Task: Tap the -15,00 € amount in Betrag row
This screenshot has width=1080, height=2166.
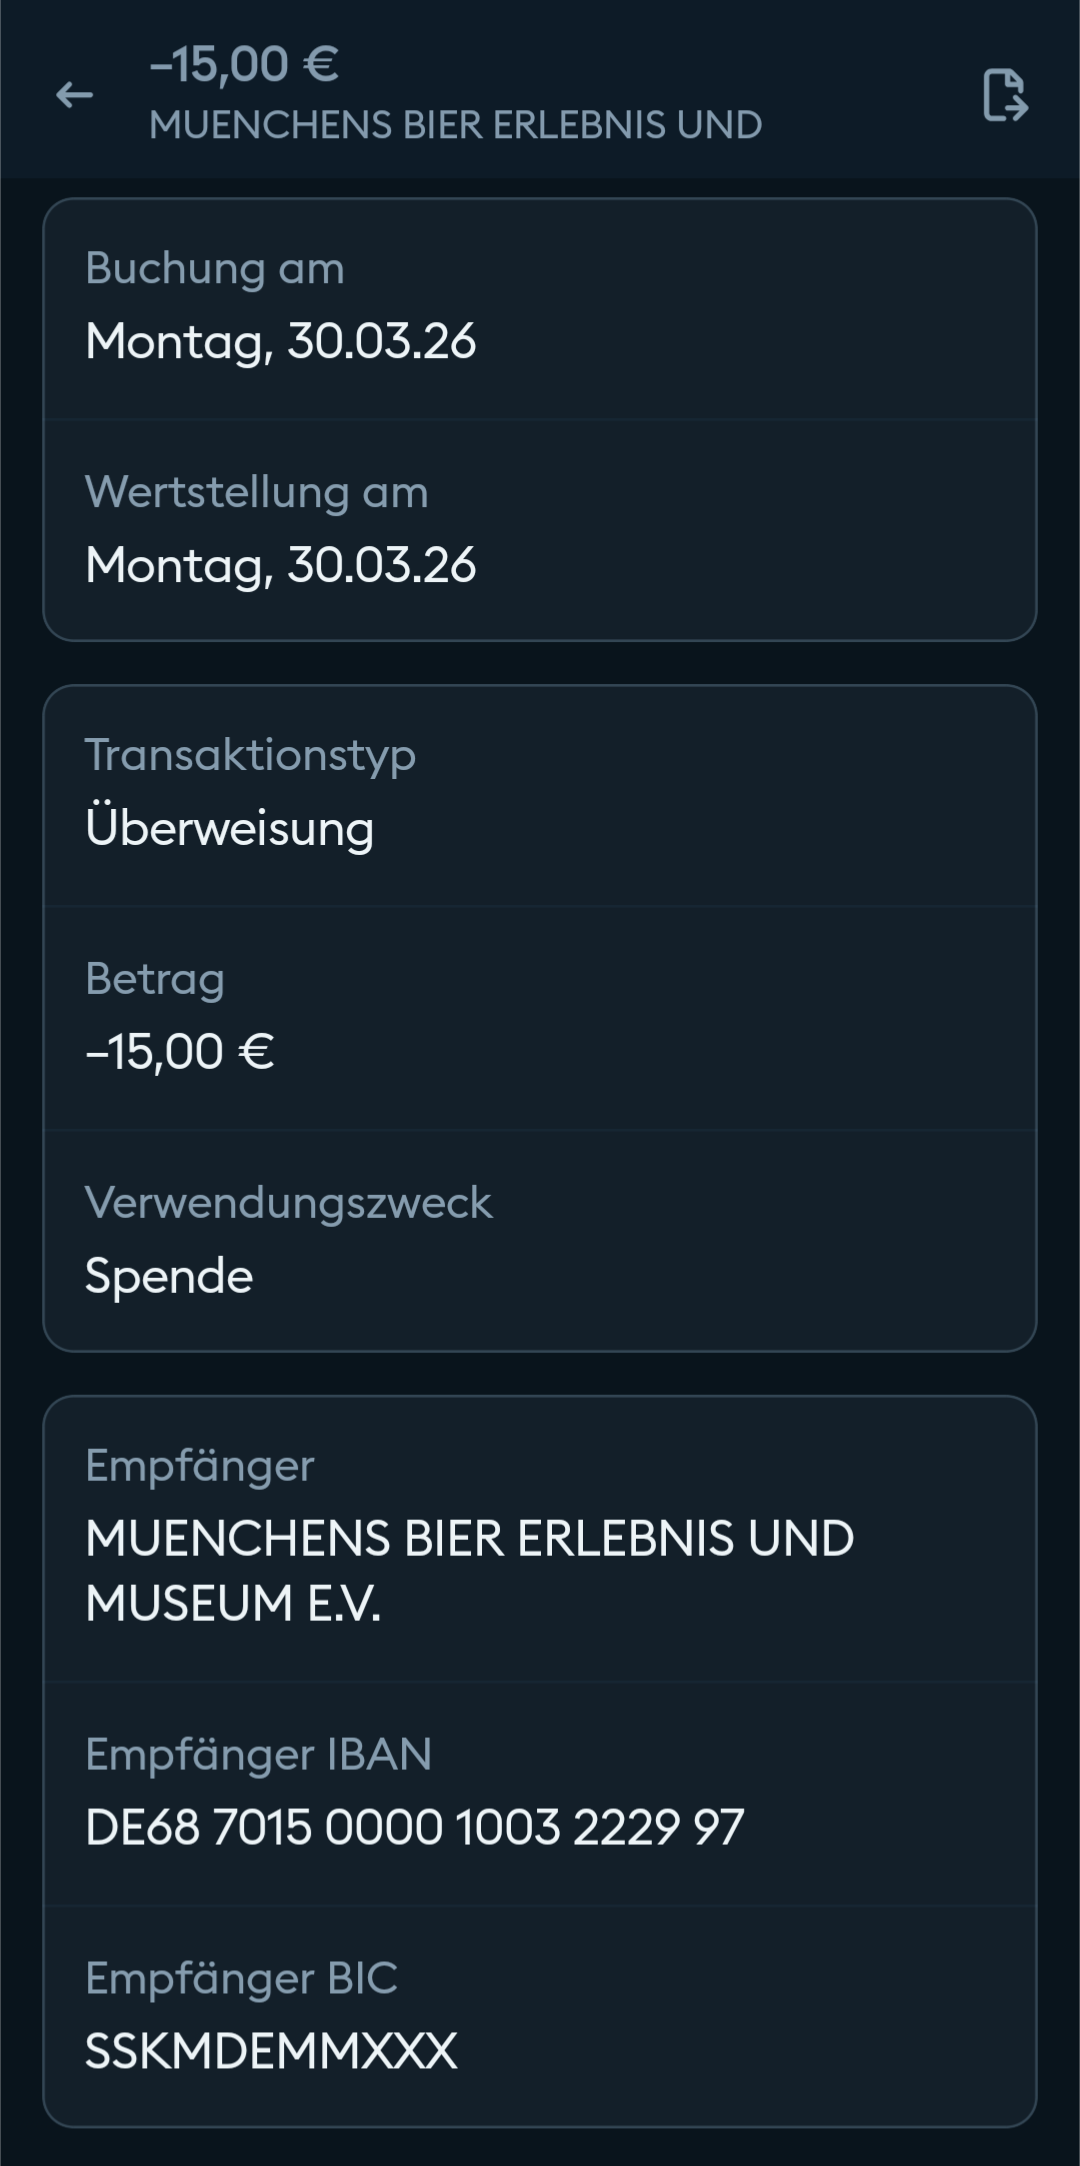Action: [x=180, y=1052]
